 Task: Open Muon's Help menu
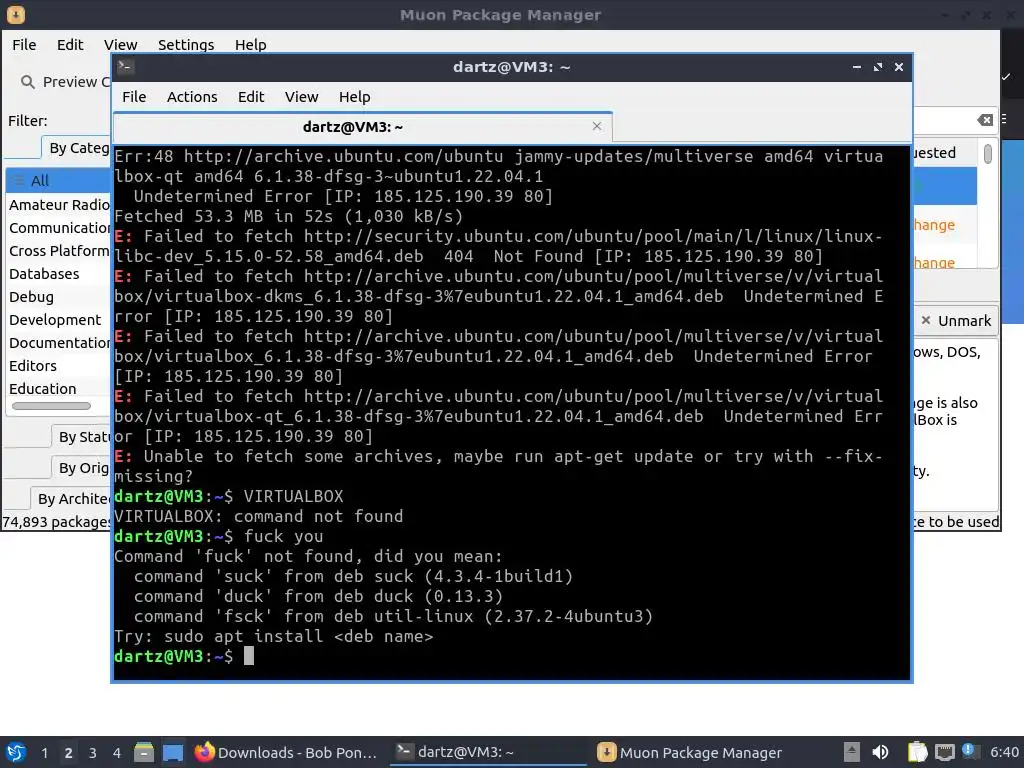point(250,44)
